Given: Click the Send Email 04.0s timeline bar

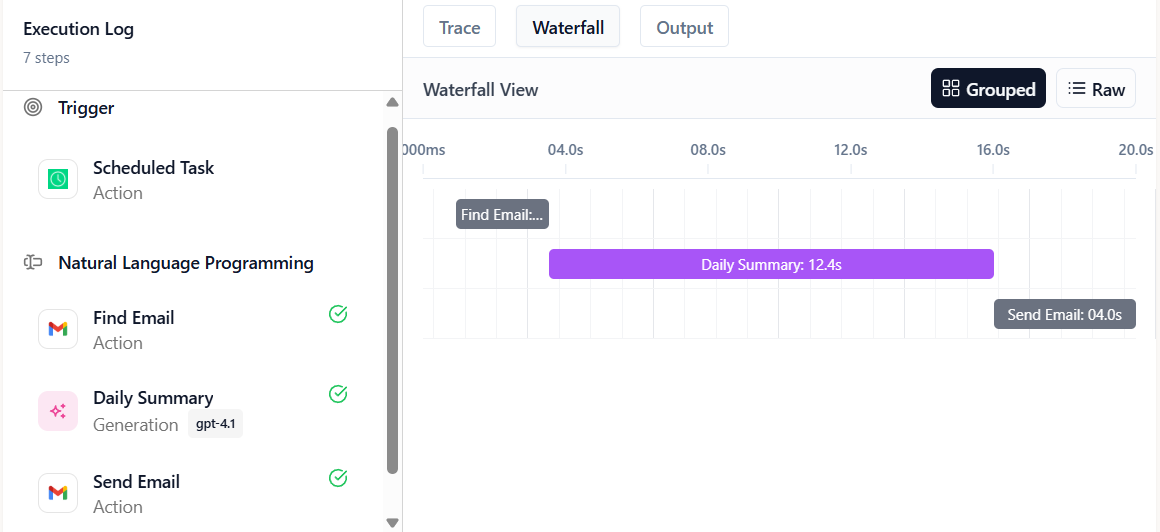Looking at the screenshot, I should [1064, 314].
